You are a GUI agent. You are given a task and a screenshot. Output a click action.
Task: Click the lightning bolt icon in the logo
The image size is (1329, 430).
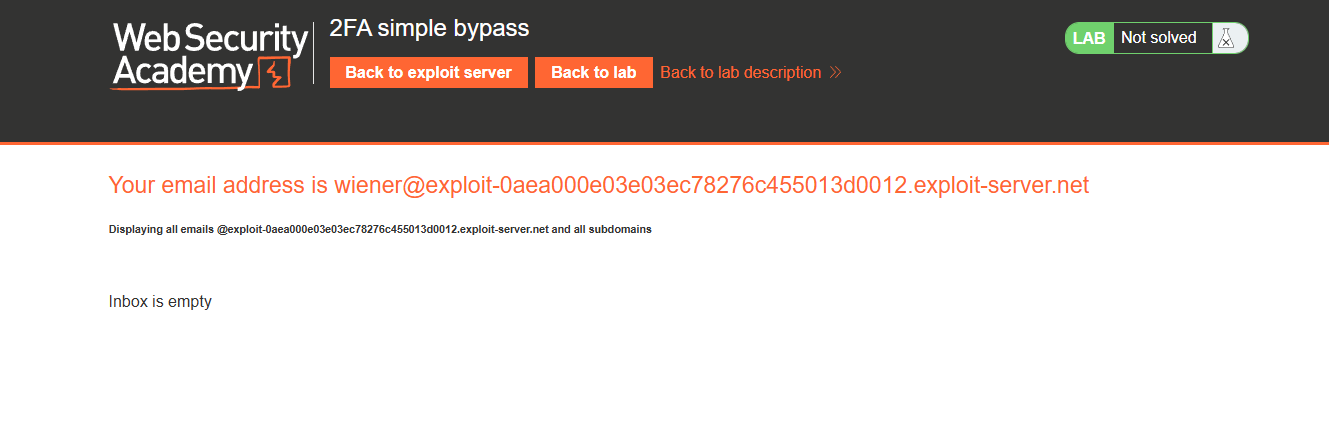(x=274, y=74)
